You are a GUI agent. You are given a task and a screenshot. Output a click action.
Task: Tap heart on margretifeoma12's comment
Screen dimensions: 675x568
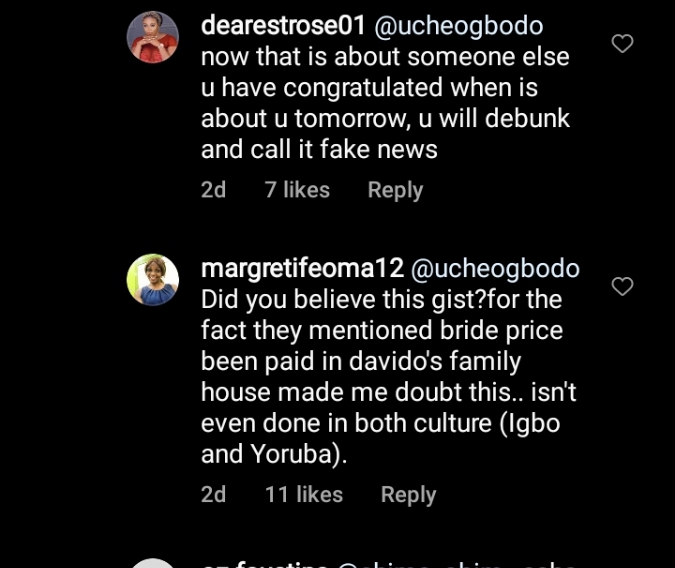(622, 287)
